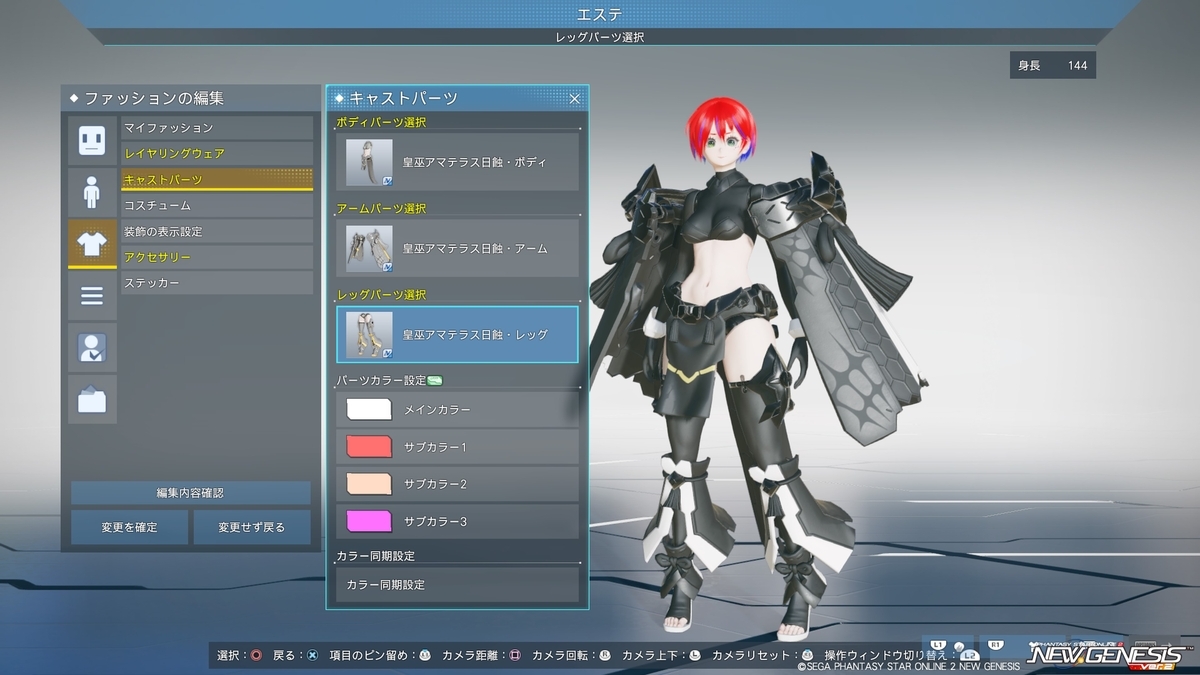Click the カメラ回転 hint icon
The image size is (1200, 675).
click(x=604, y=655)
